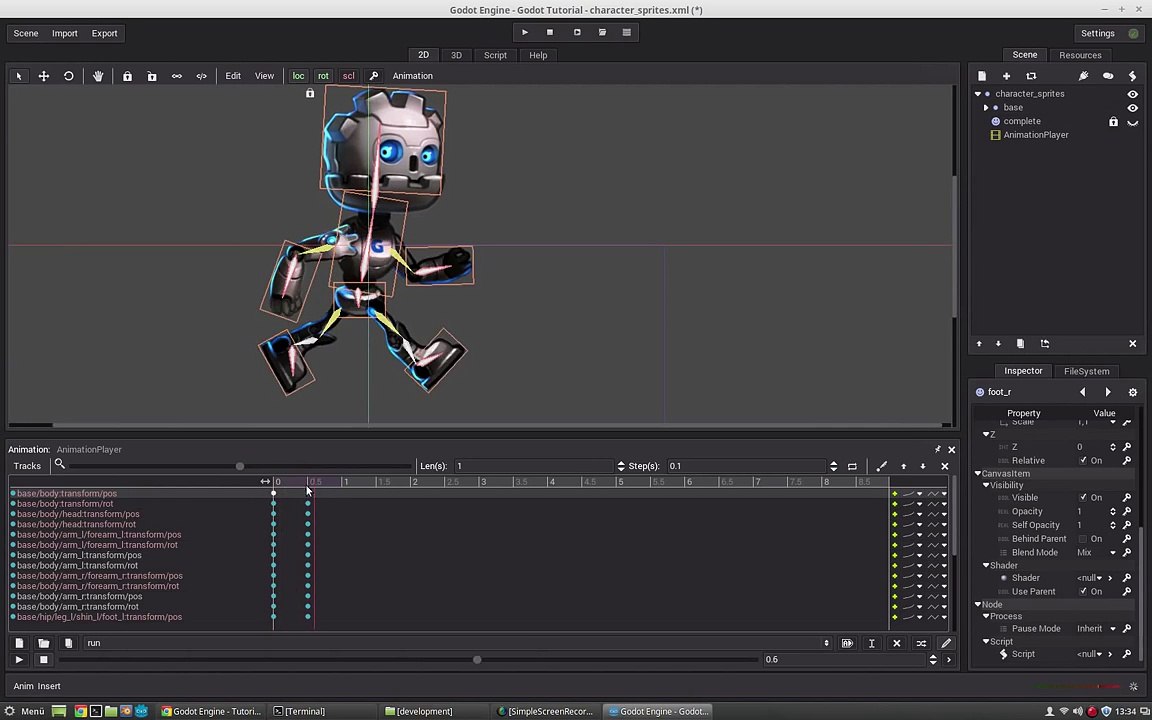
Task: Click the make bones chain icon
Action: (176, 76)
